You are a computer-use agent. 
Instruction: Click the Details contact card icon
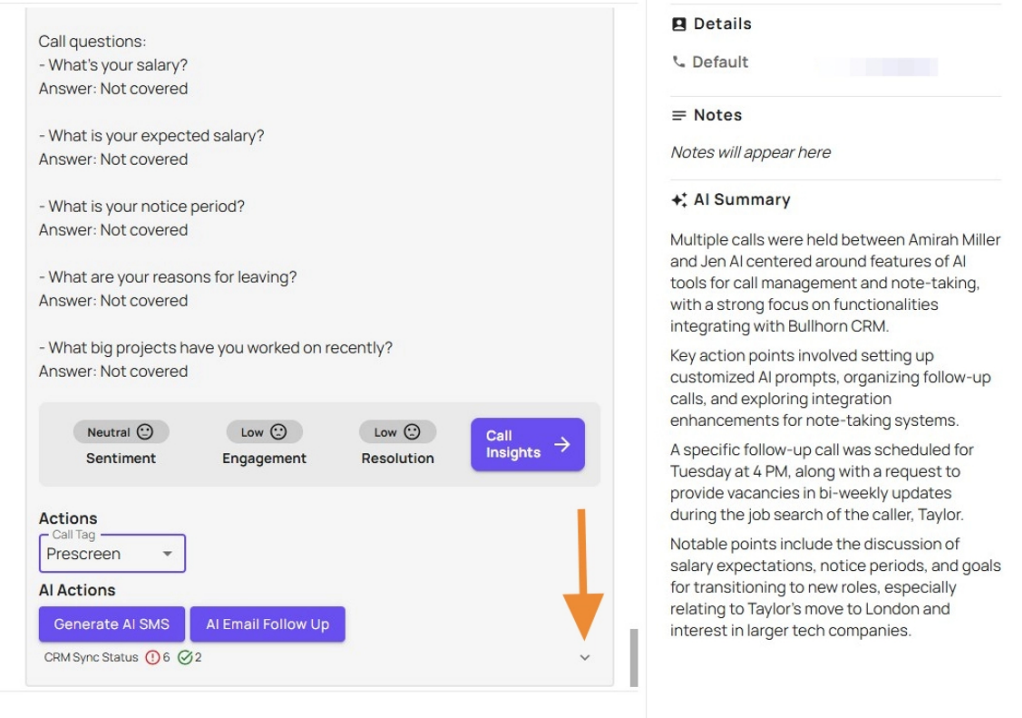tap(679, 24)
